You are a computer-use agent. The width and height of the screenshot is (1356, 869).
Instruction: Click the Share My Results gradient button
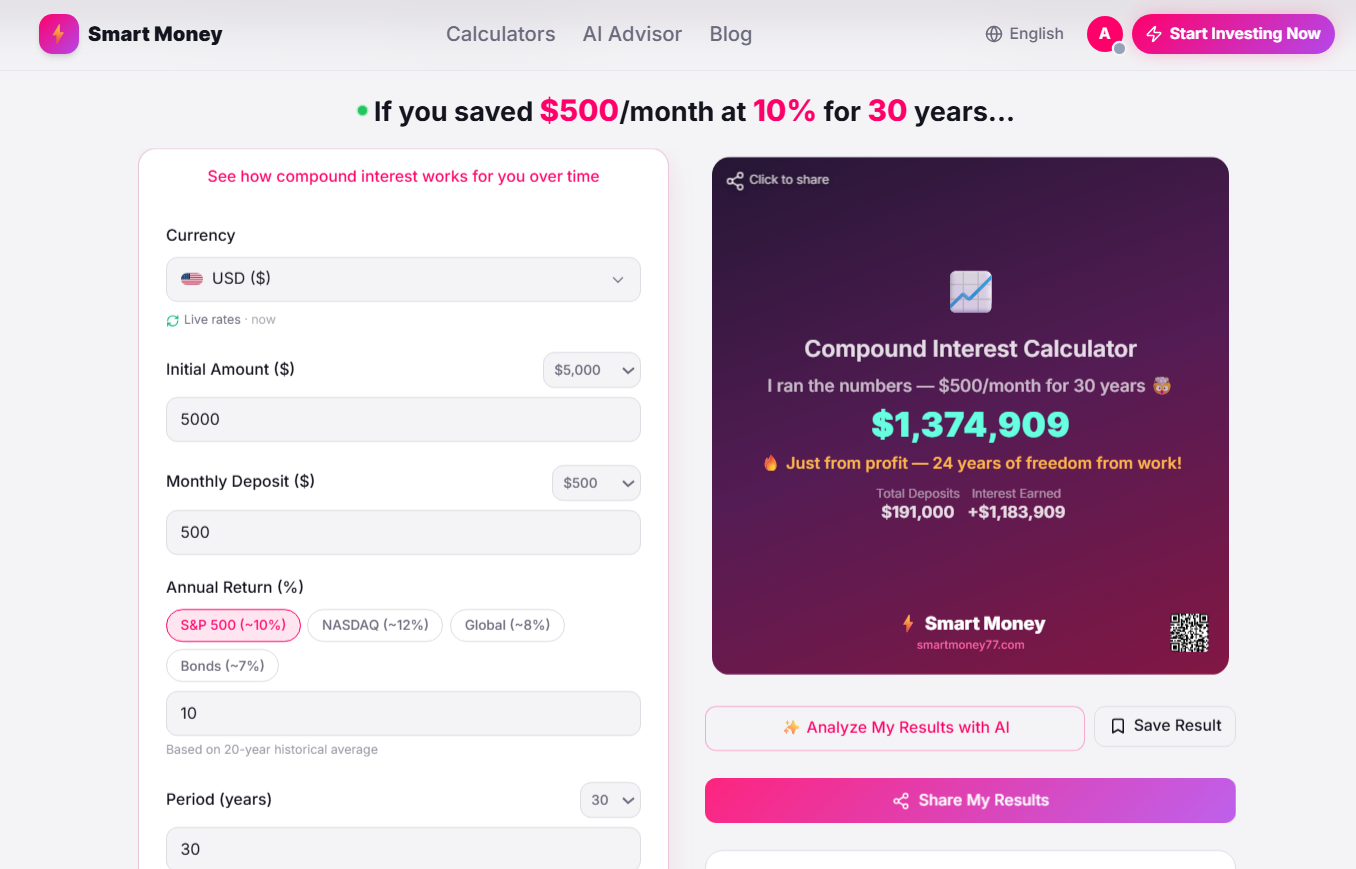click(970, 800)
